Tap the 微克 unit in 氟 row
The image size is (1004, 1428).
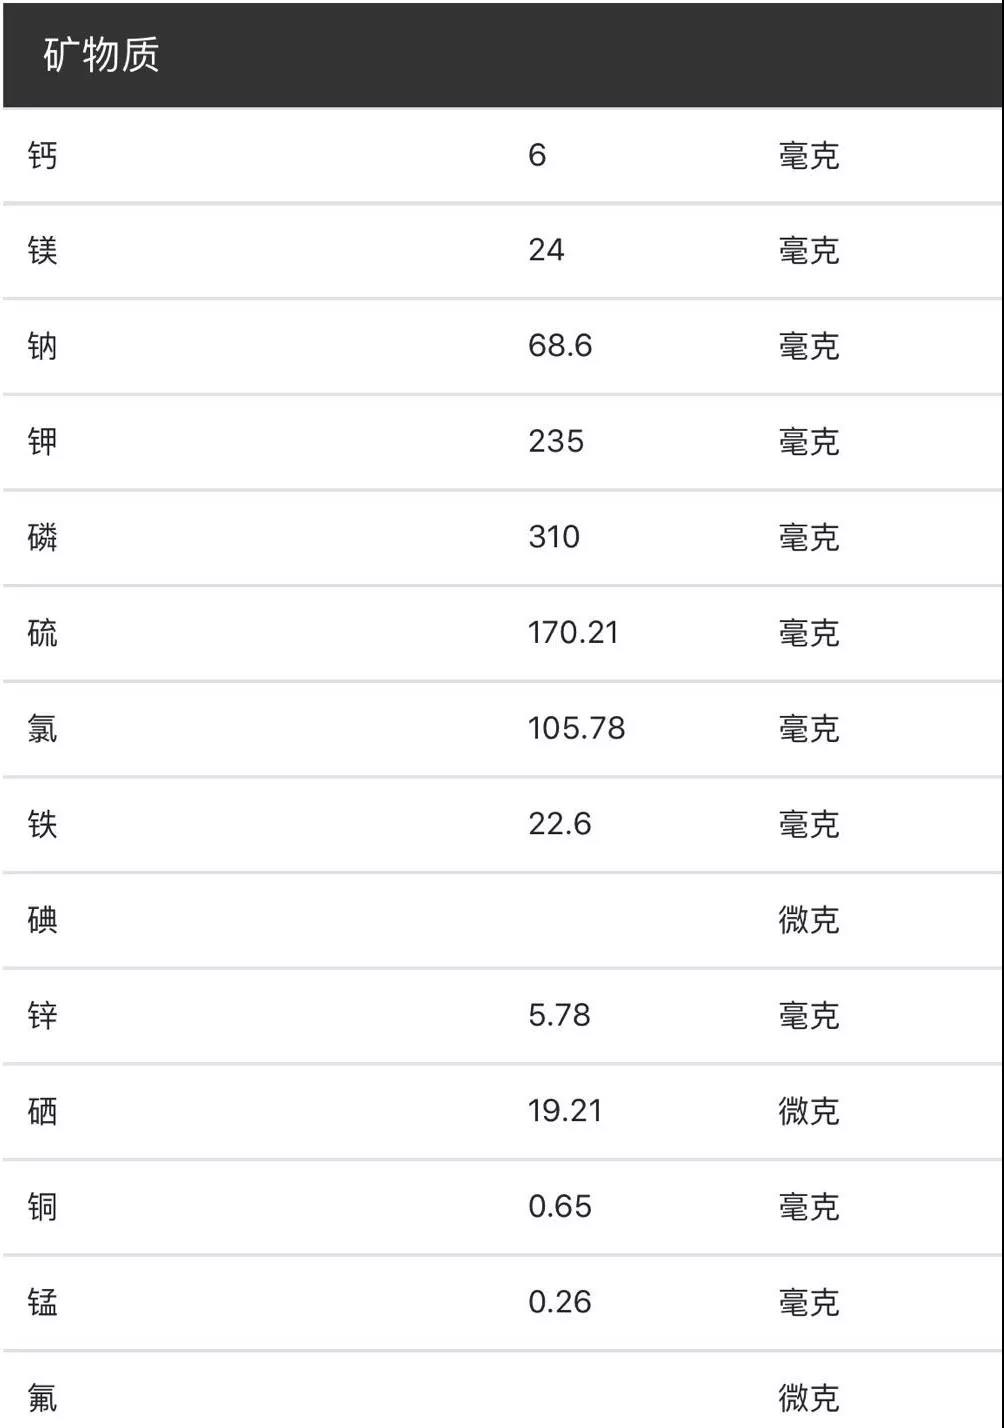coord(809,1398)
